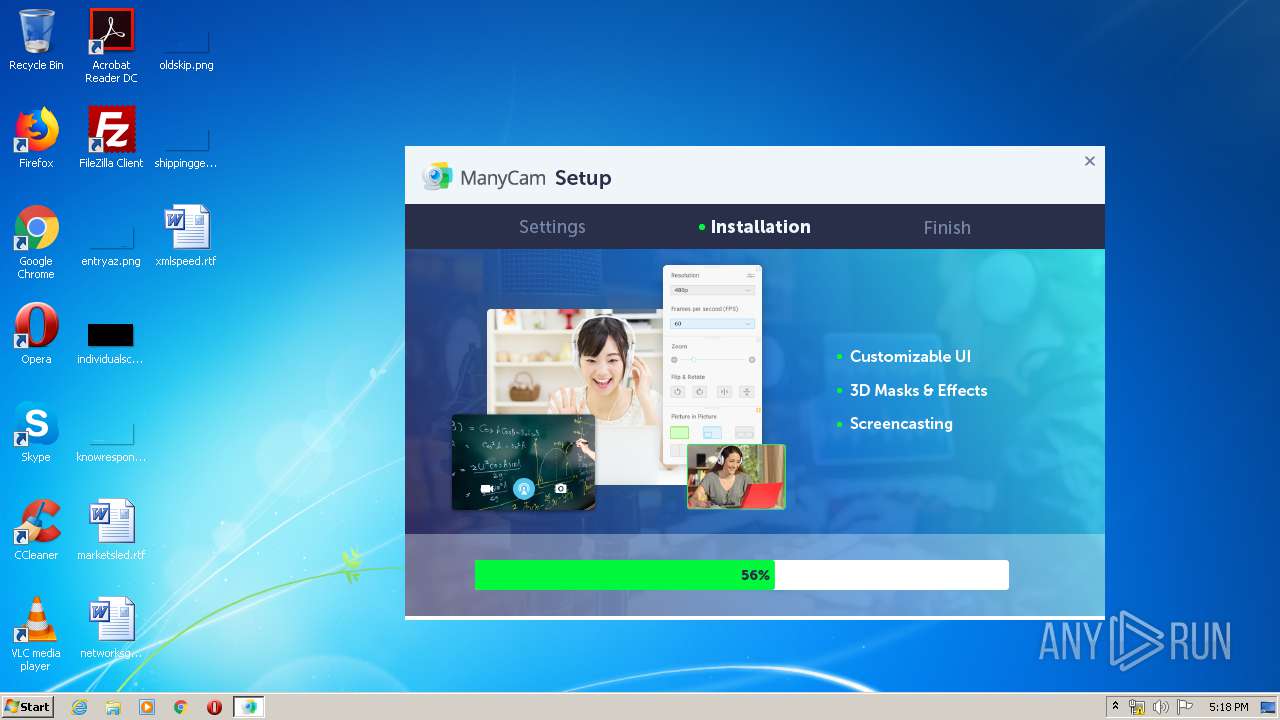Image resolution: width=1280 pixels, height=720 pixels.
Task: Close the ManyCam Setup window
Action: tap(1090, 161)
